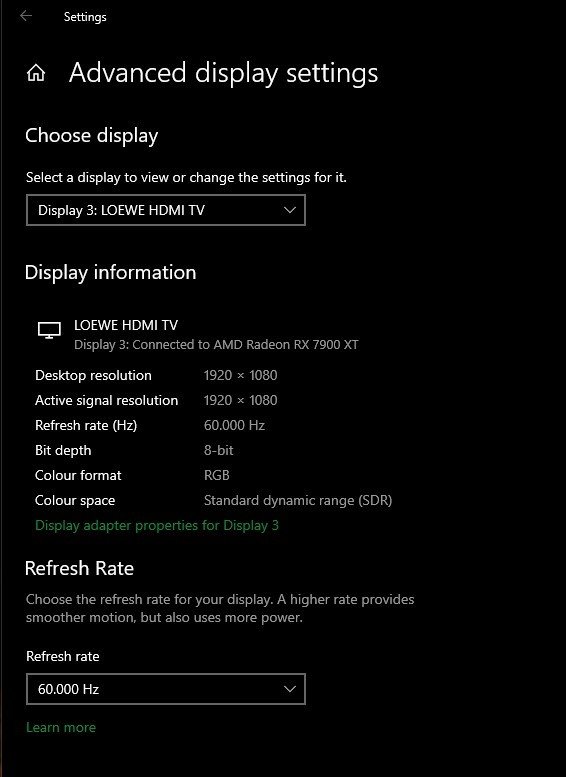Viewport: 566px width, 777px height.
Task: Click the monitor icon beside LOEWE HDMI TV
Action: click(x=49, y=330)
